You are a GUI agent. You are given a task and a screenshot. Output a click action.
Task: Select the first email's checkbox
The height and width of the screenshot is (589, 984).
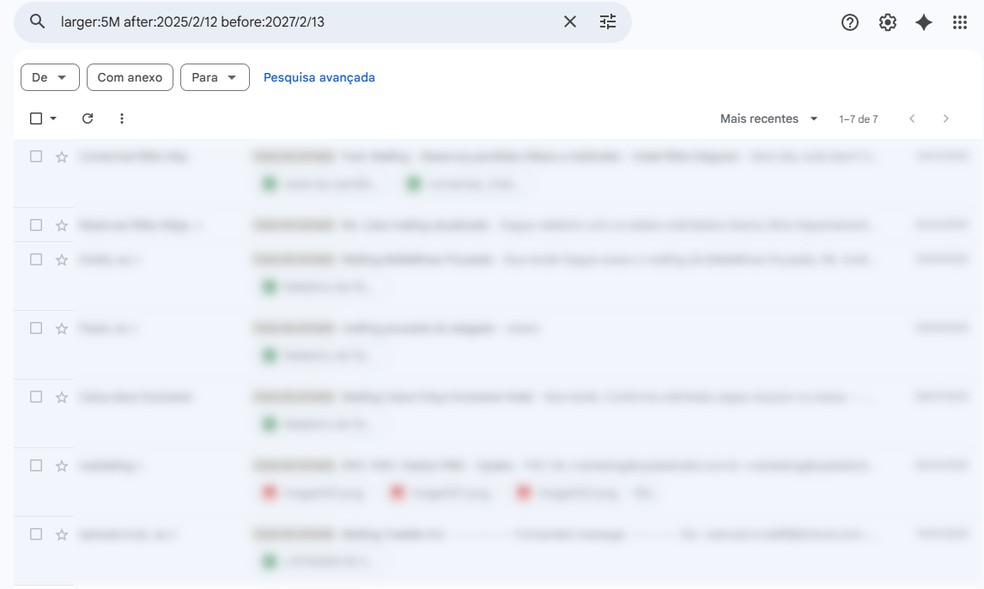coord(36,156)
